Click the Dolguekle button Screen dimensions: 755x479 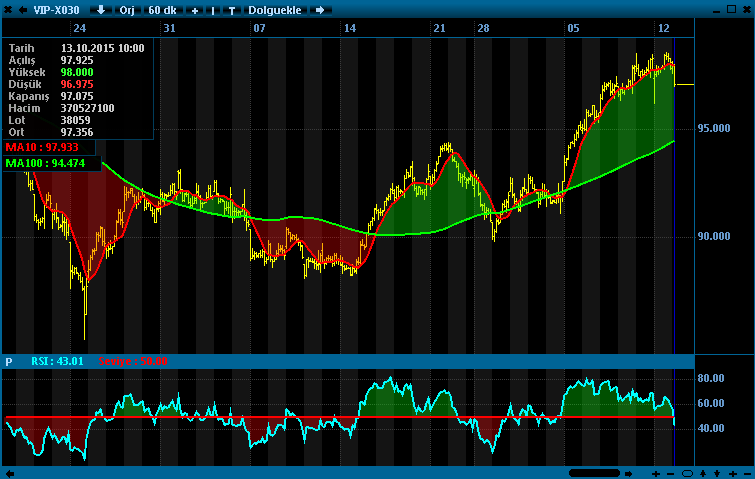click(x=274, y=10)
